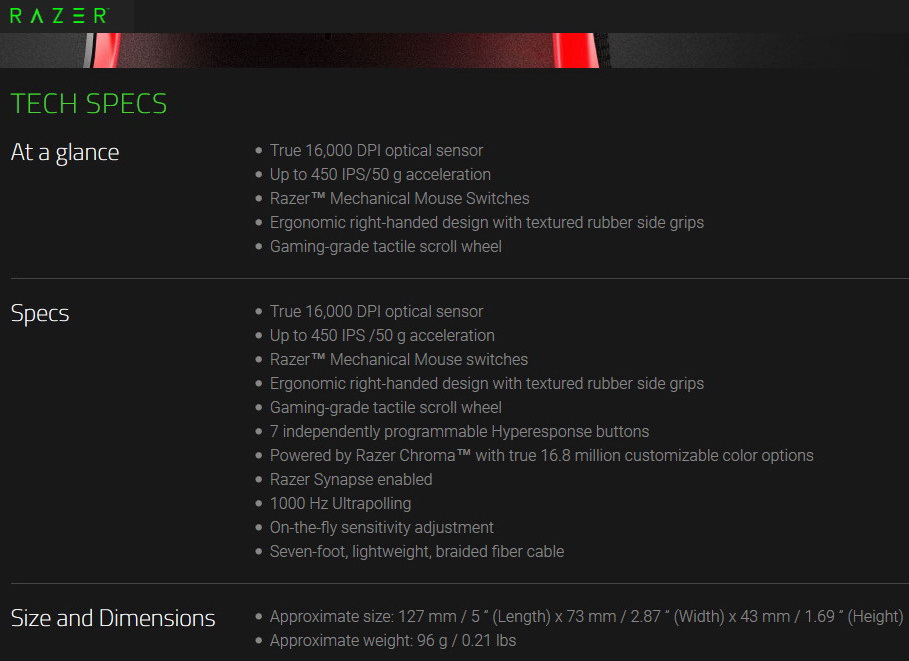
Task: Click the TECH SPECS heading
Action: tap(89, 104)
